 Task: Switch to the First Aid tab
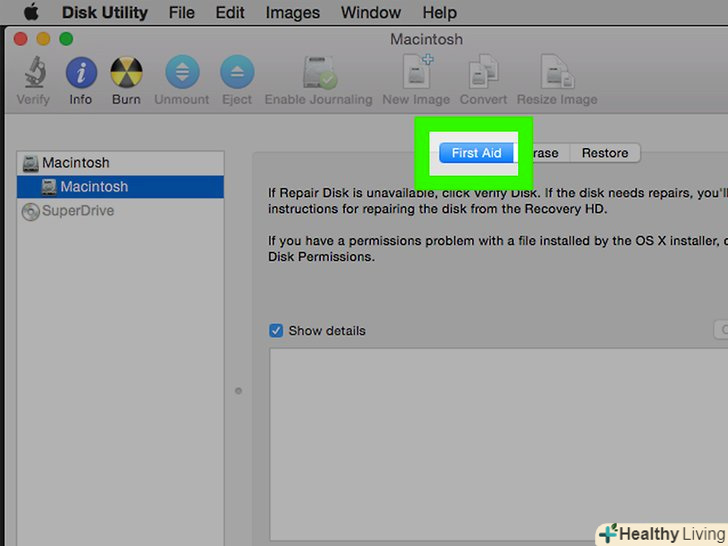pyautogui.click(x=476, y=153)
